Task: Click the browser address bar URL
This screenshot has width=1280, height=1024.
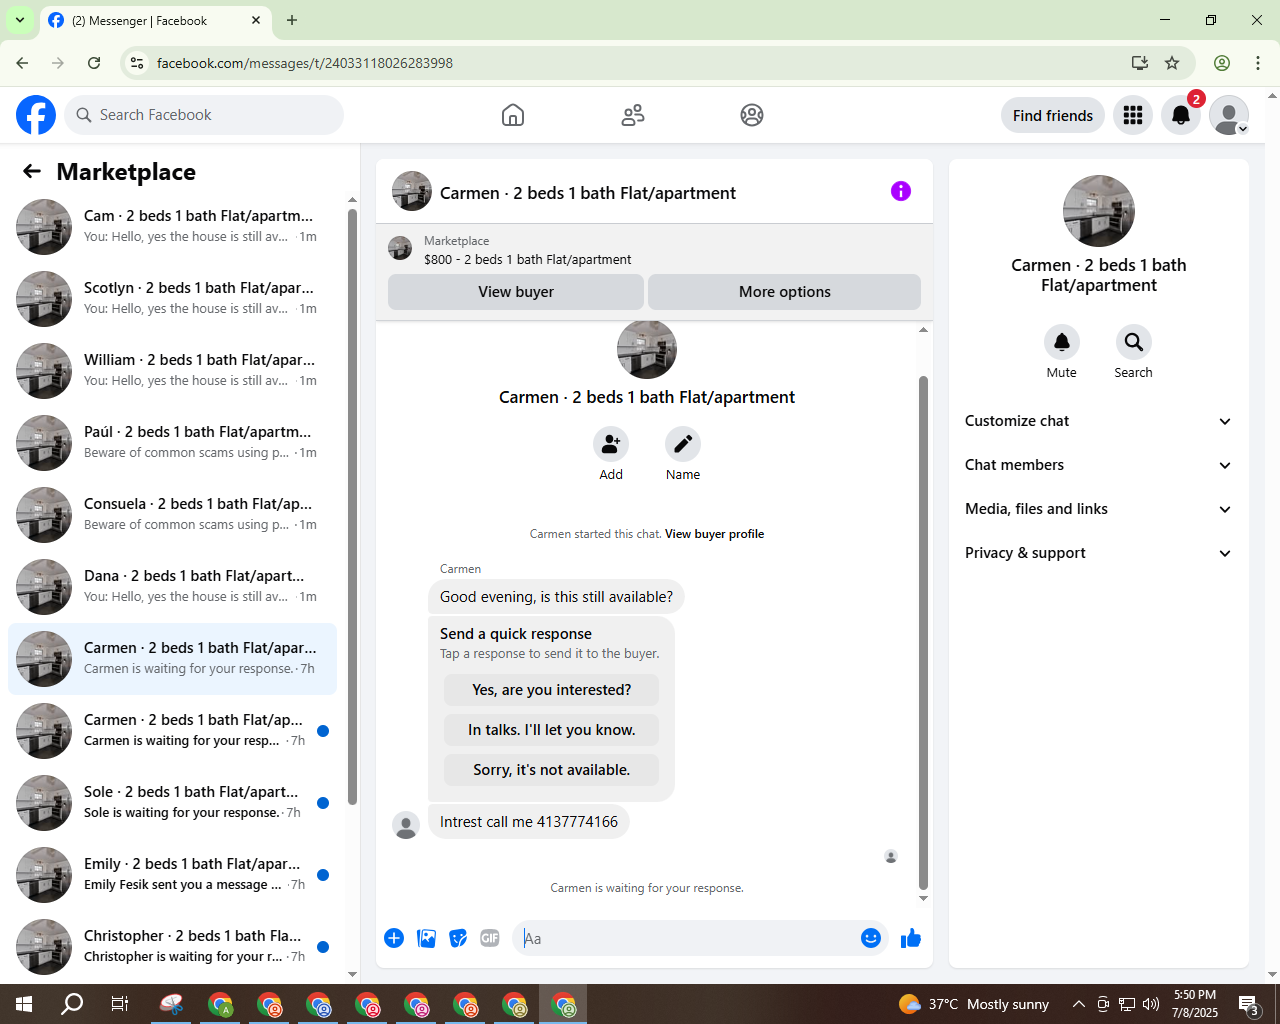Action: pyautogui.click(x=305, y=63)
